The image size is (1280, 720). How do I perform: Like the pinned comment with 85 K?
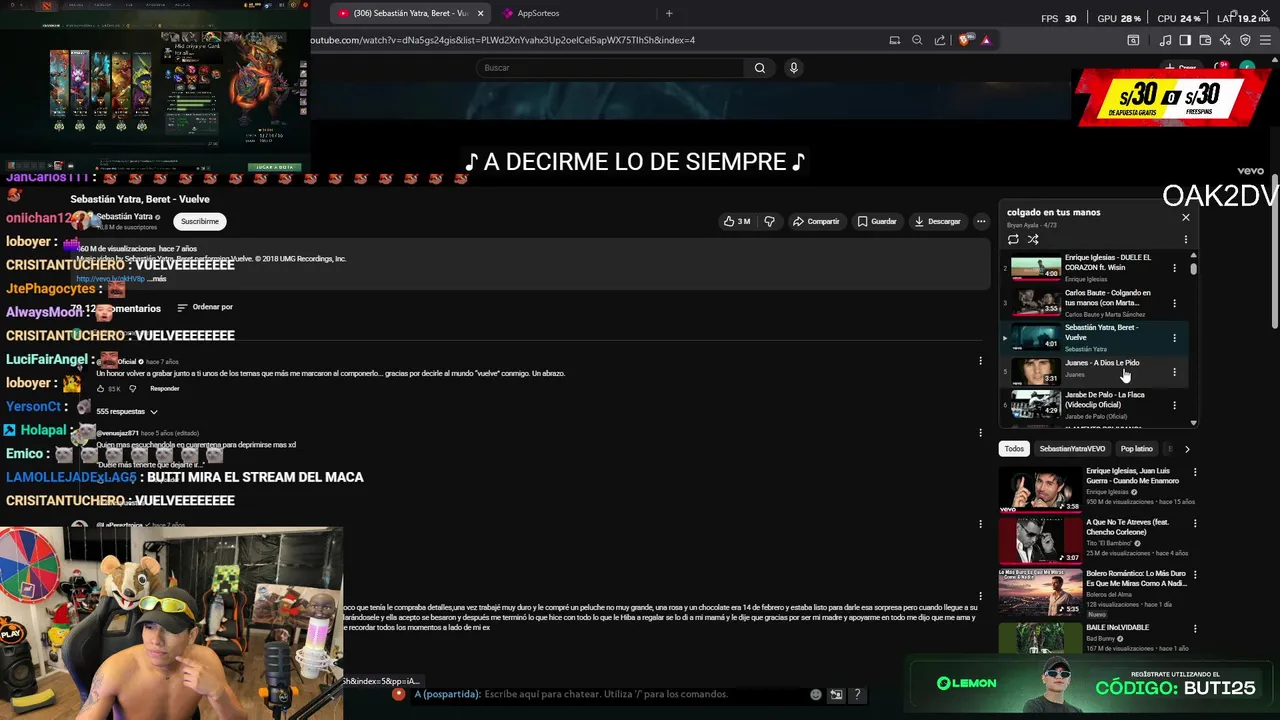coord(101,388)
